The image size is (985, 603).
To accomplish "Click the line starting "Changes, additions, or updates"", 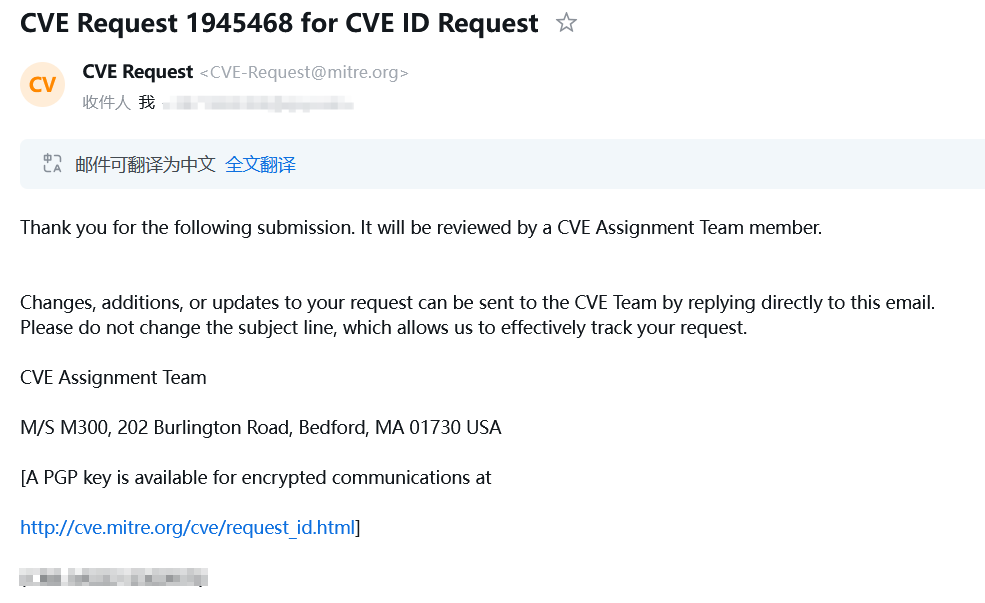I will click(x=477, y=302).
